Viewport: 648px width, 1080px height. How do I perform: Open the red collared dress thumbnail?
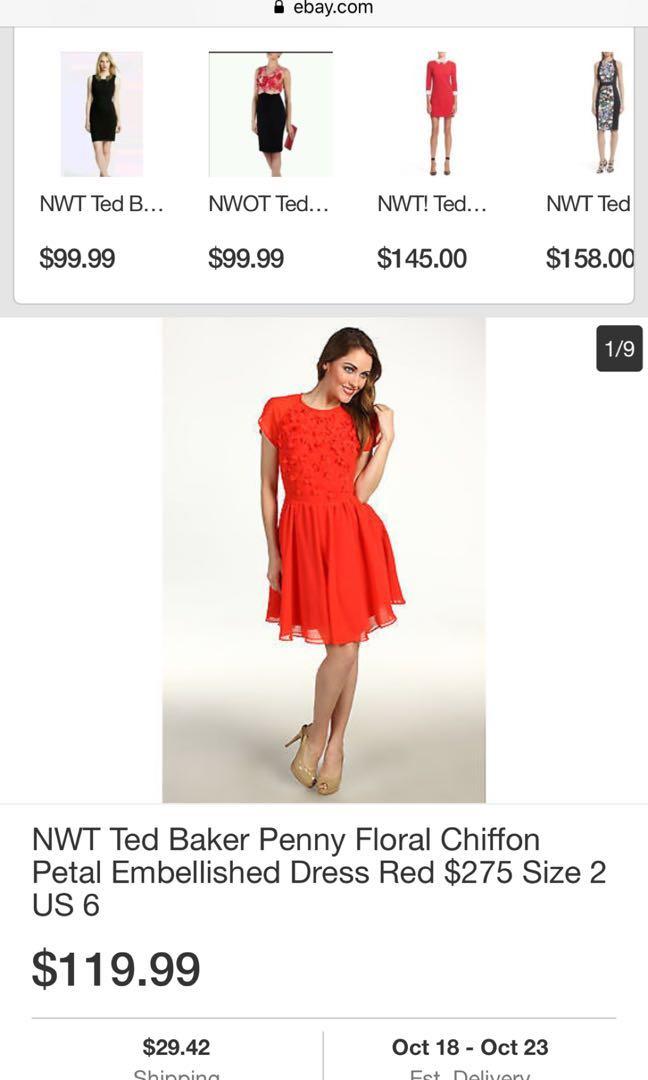point(441,114)
